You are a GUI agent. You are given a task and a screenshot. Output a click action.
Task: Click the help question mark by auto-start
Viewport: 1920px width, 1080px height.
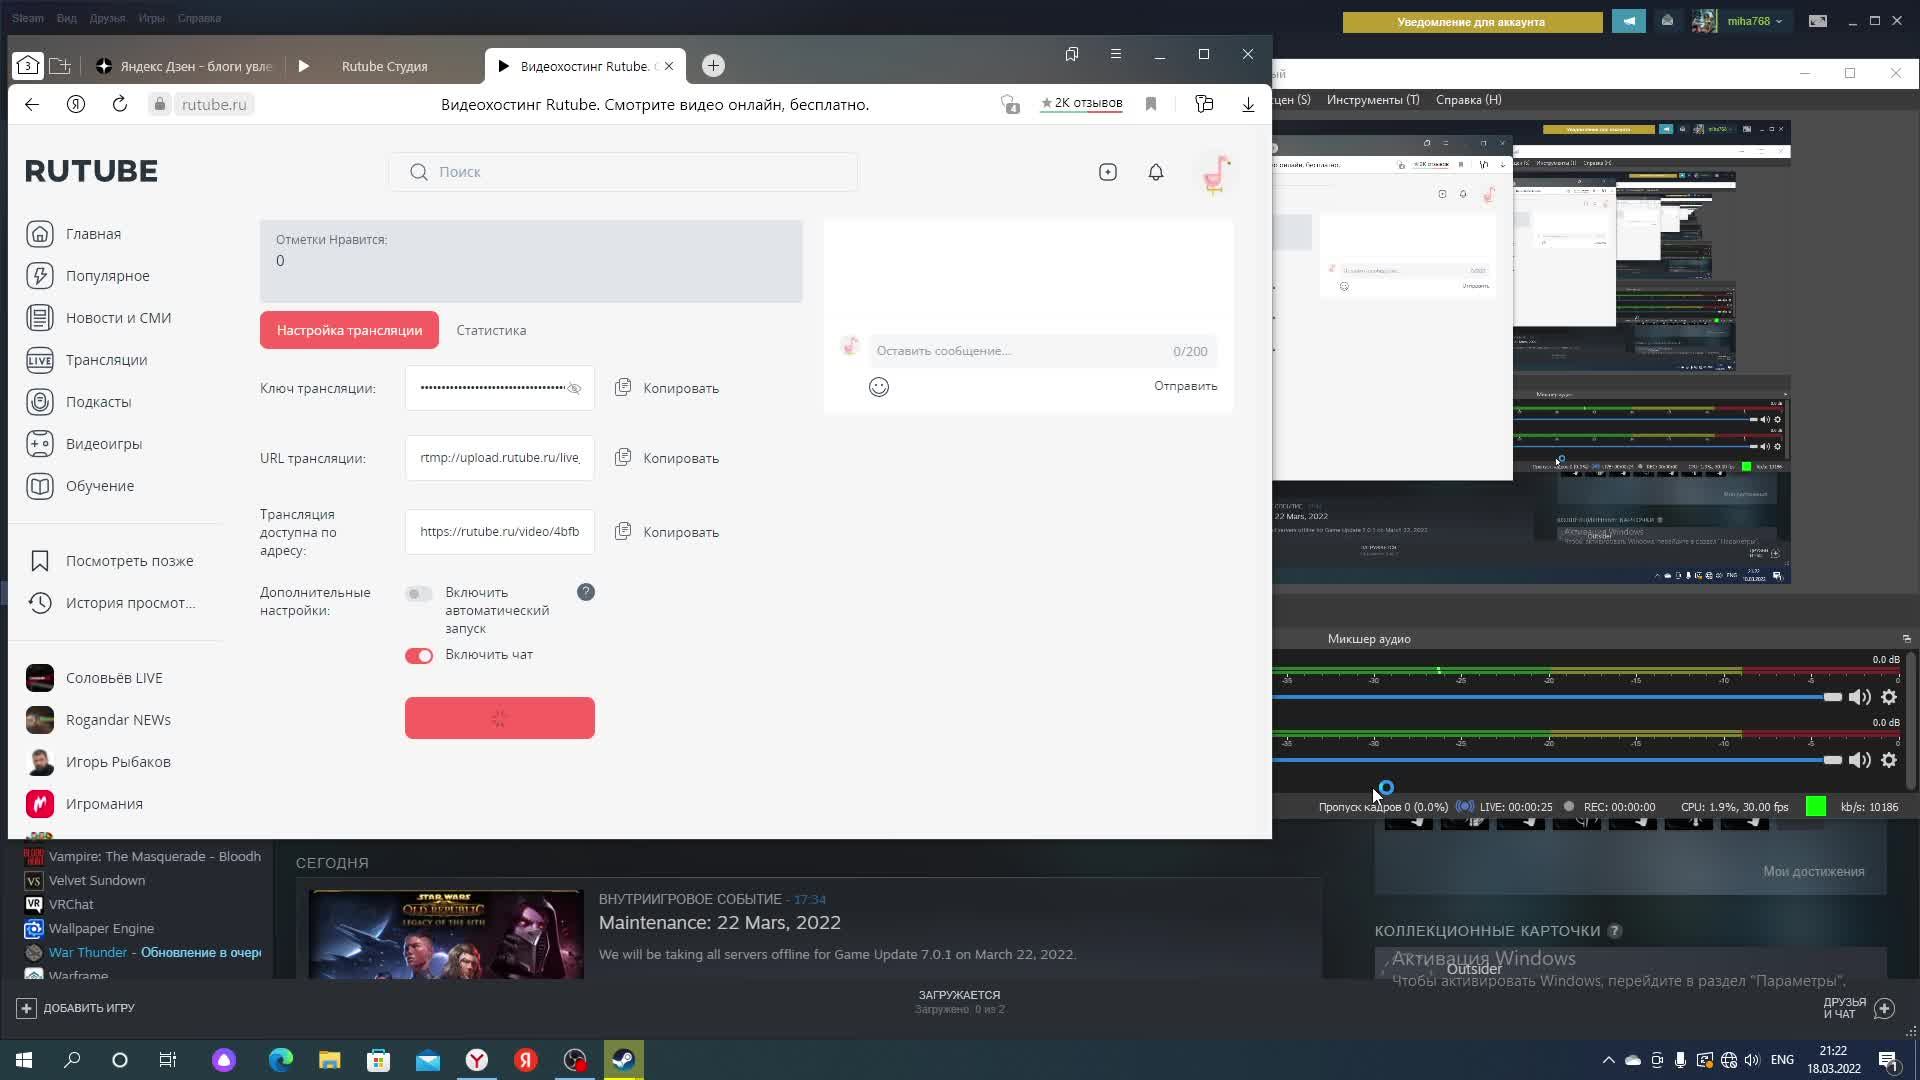(586, 592)
